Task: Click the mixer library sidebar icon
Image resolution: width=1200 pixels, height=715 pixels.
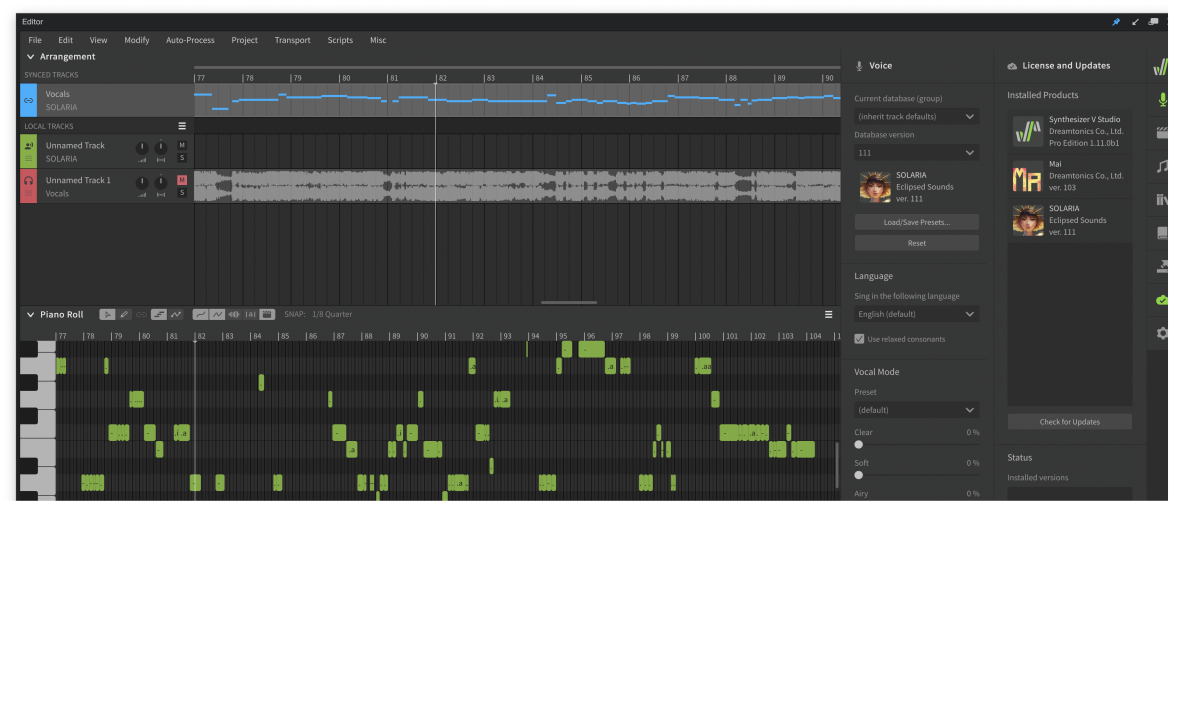Action: tap(1162, 199)
